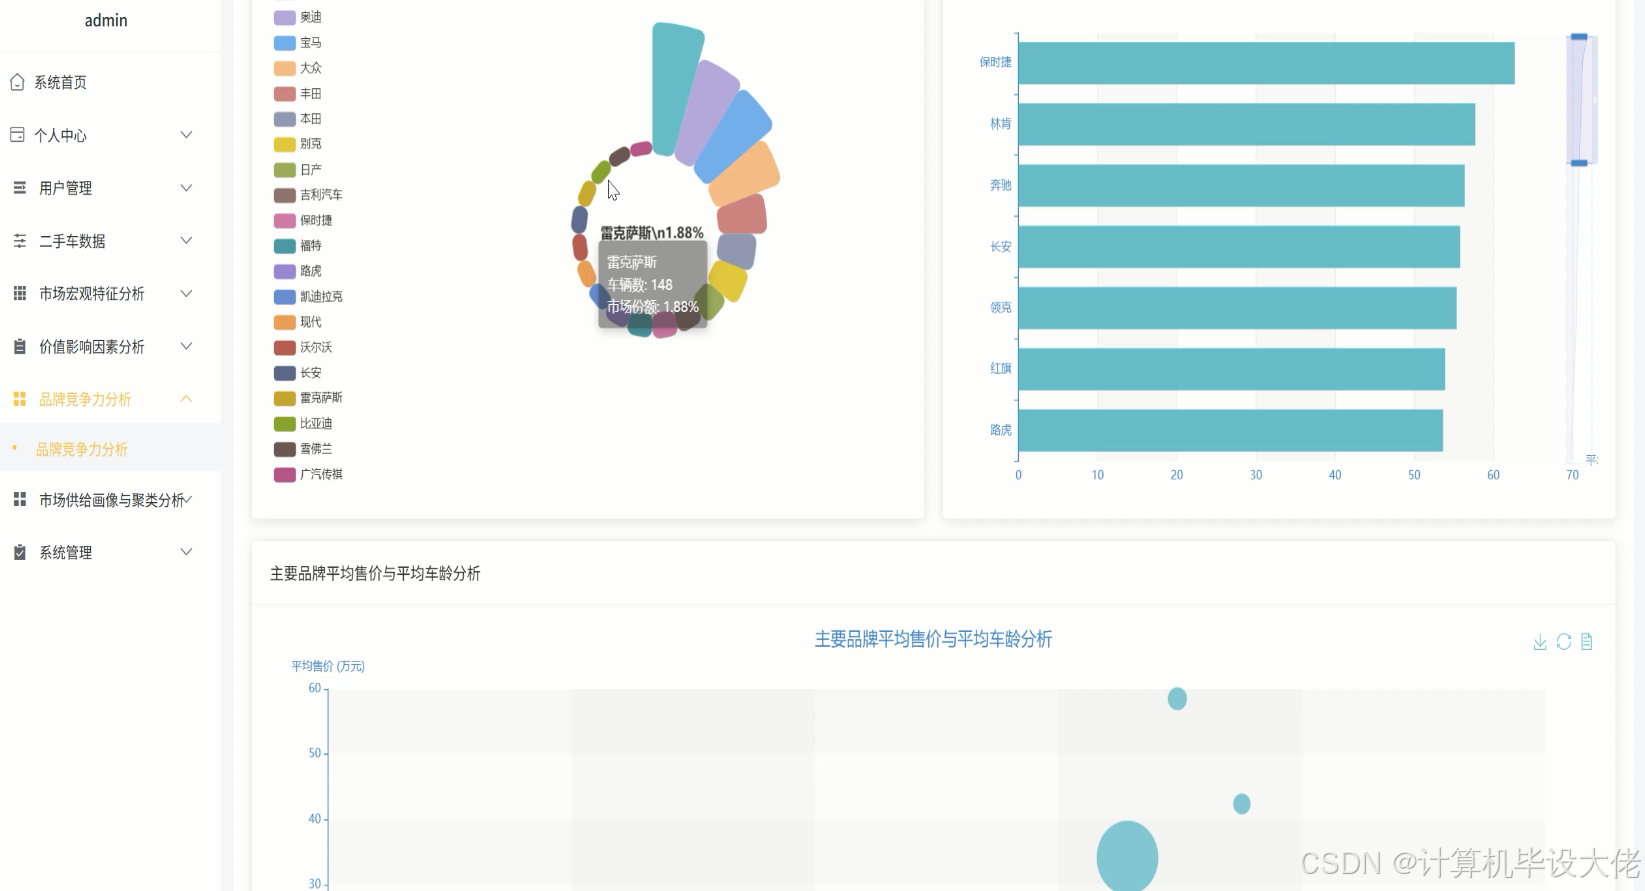The image size is (1645, 891).
Task: Expand the 价值影响因素分析 chevron
Action: [x=186, y=346]
